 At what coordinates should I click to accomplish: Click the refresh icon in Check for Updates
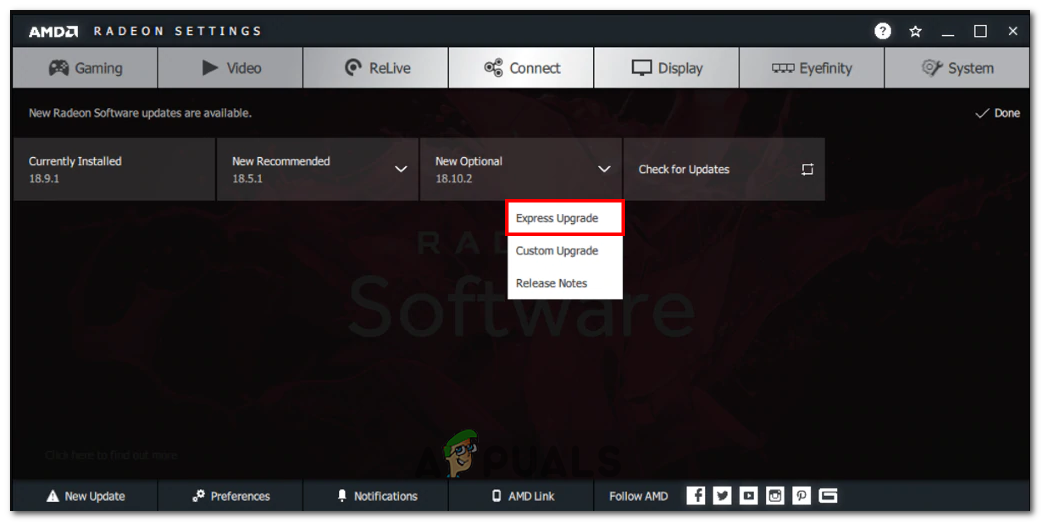807,169
